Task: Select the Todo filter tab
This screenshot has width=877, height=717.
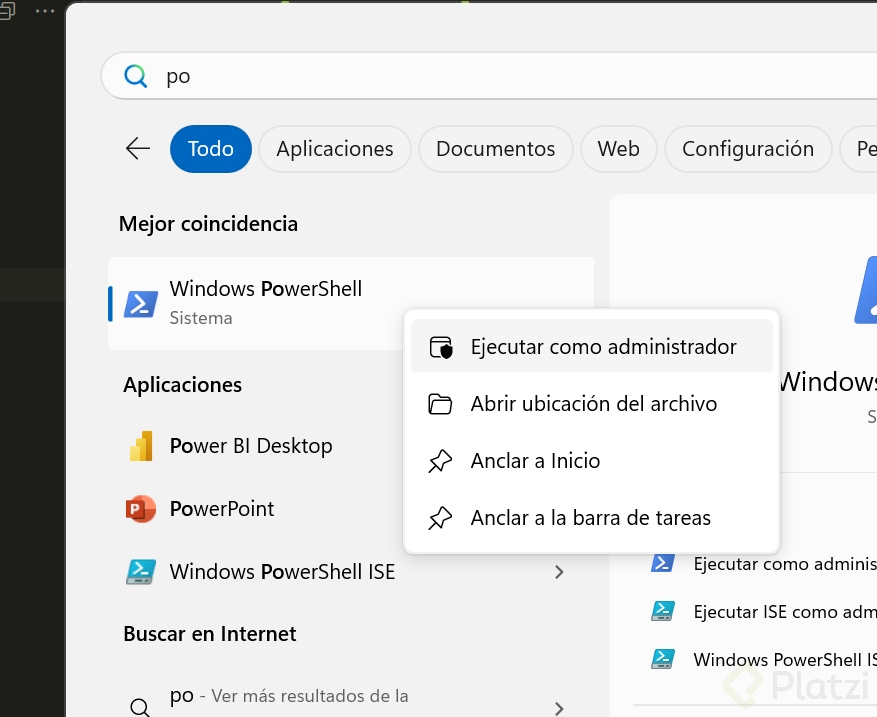Action: click(x=211, y=149)
